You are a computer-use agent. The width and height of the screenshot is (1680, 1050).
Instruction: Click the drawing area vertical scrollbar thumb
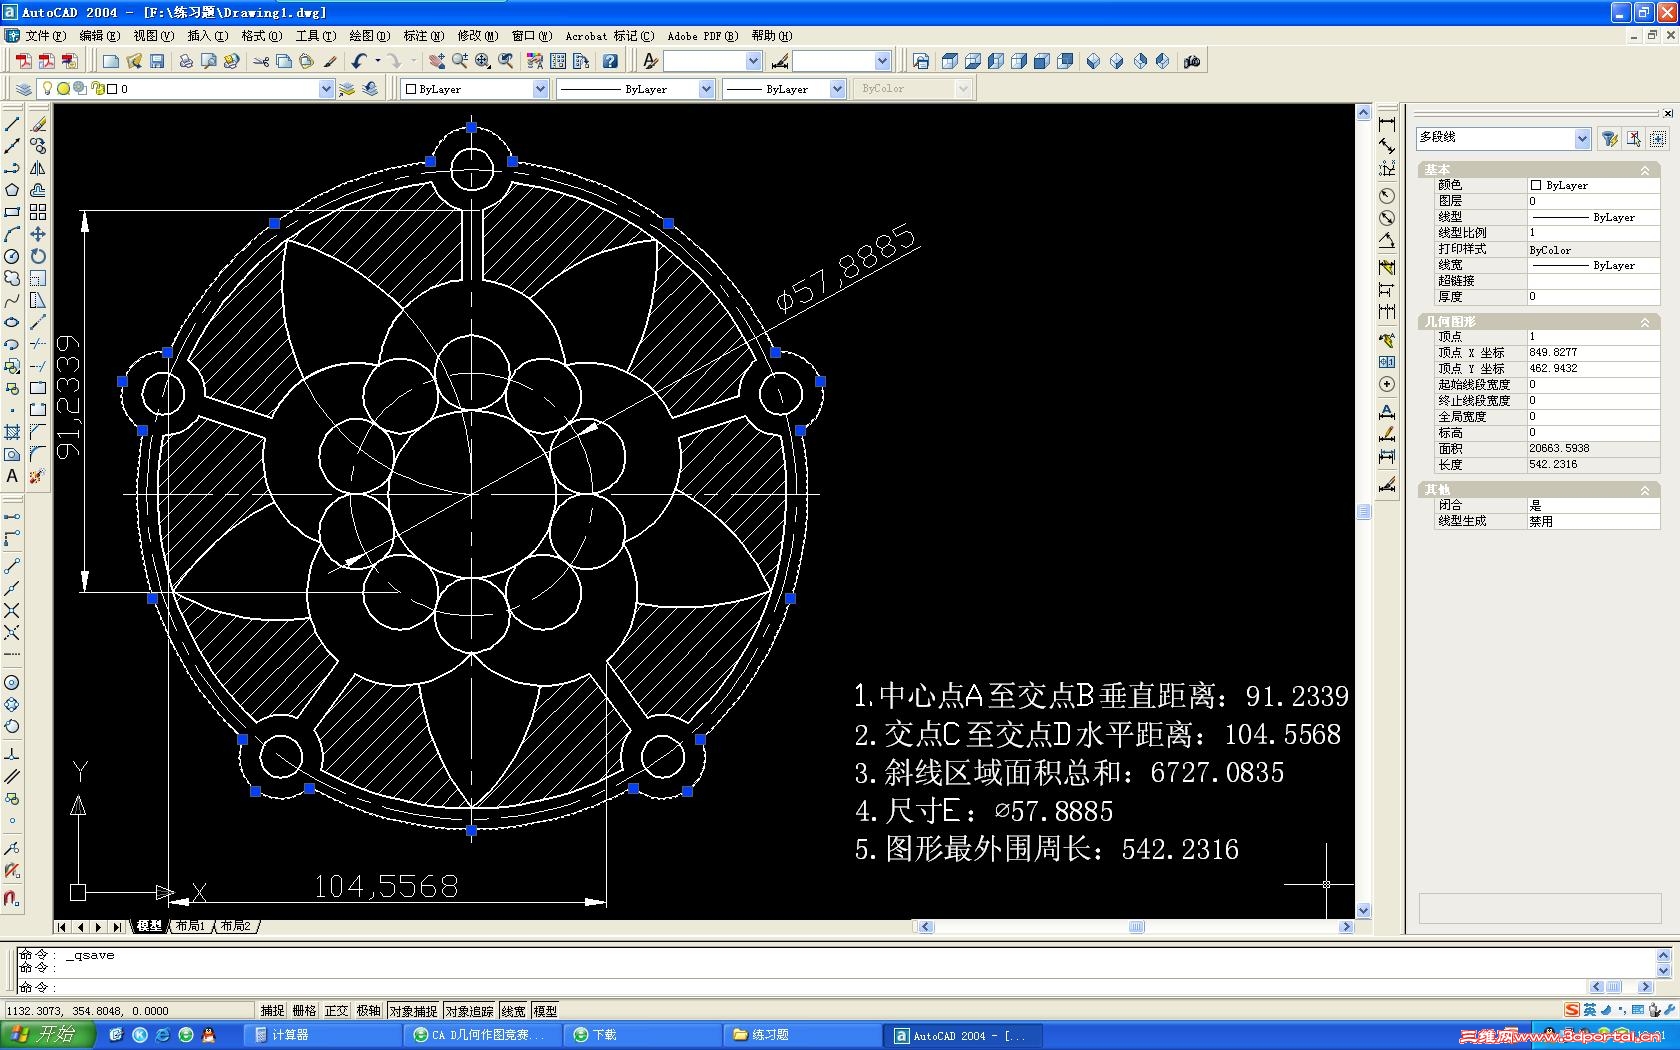(x=1363, y=512)
